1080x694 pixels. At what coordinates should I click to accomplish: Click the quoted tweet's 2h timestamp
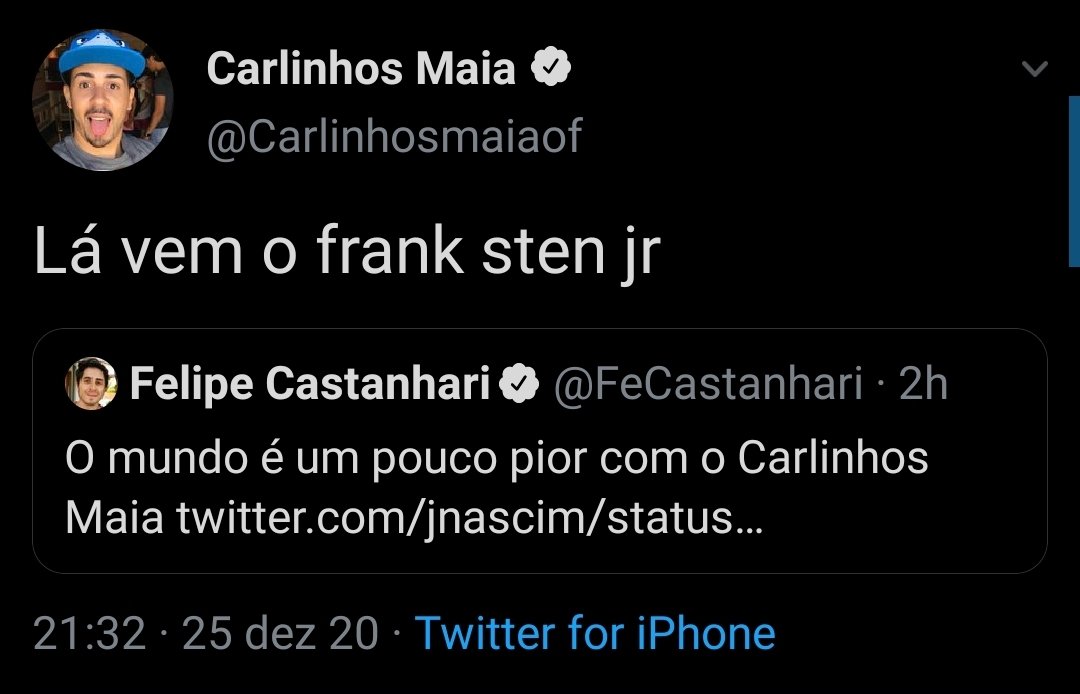coord(922,384)
